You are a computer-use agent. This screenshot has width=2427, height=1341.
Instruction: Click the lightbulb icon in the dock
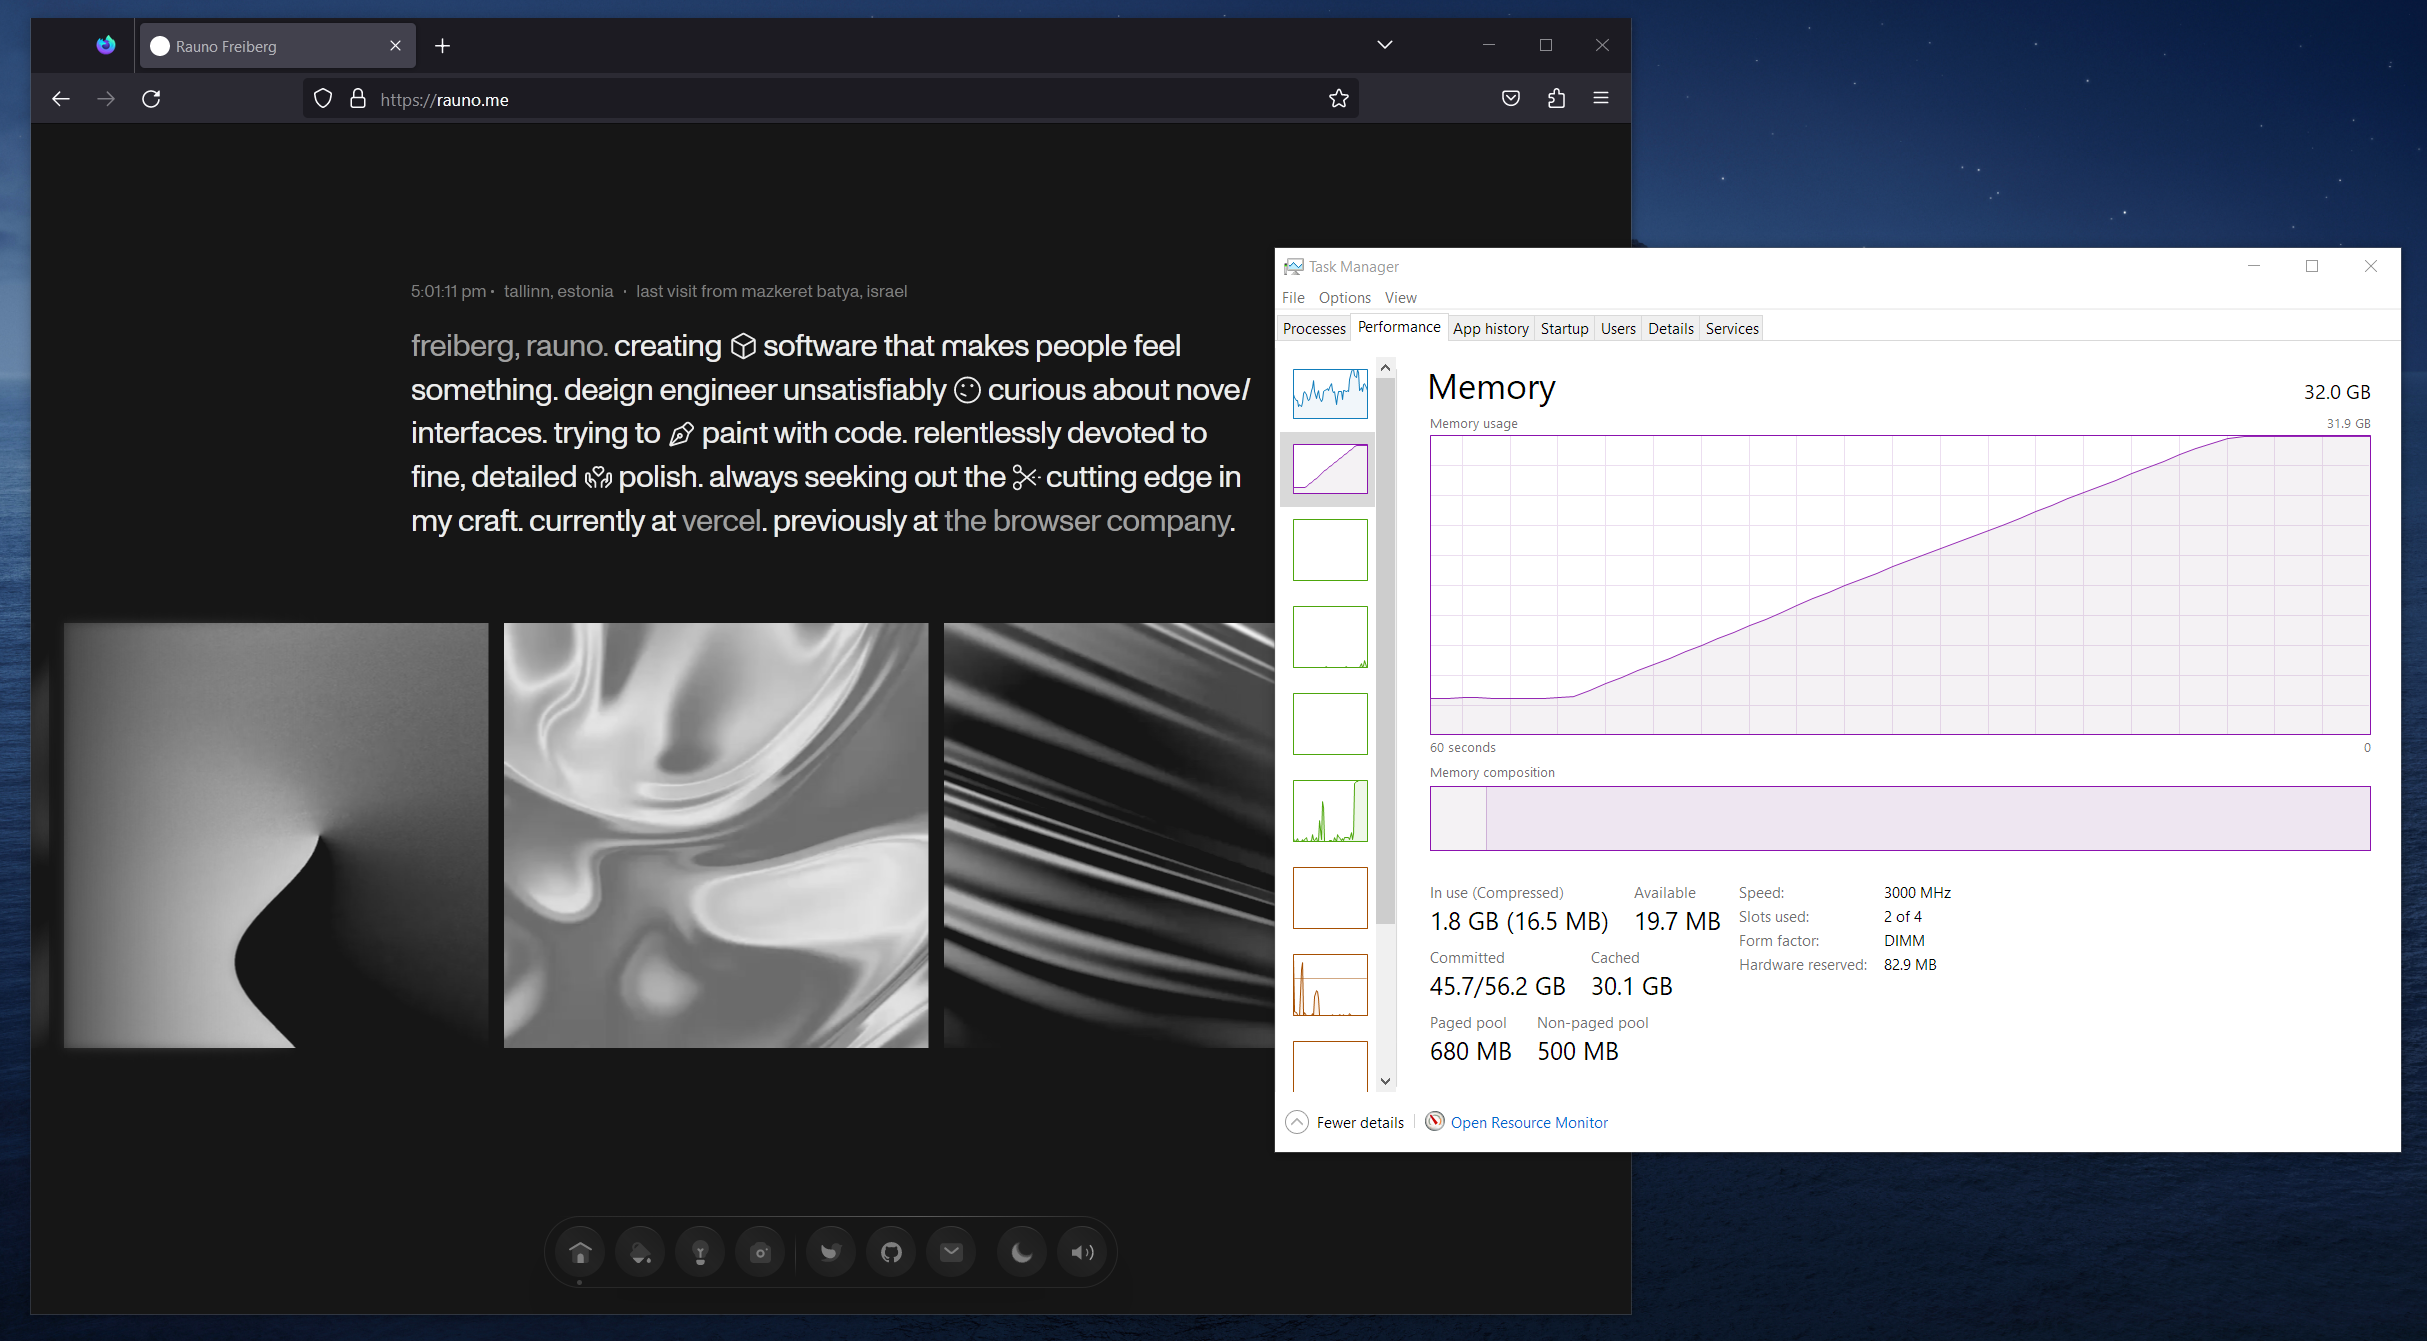tap(700, 1251)
